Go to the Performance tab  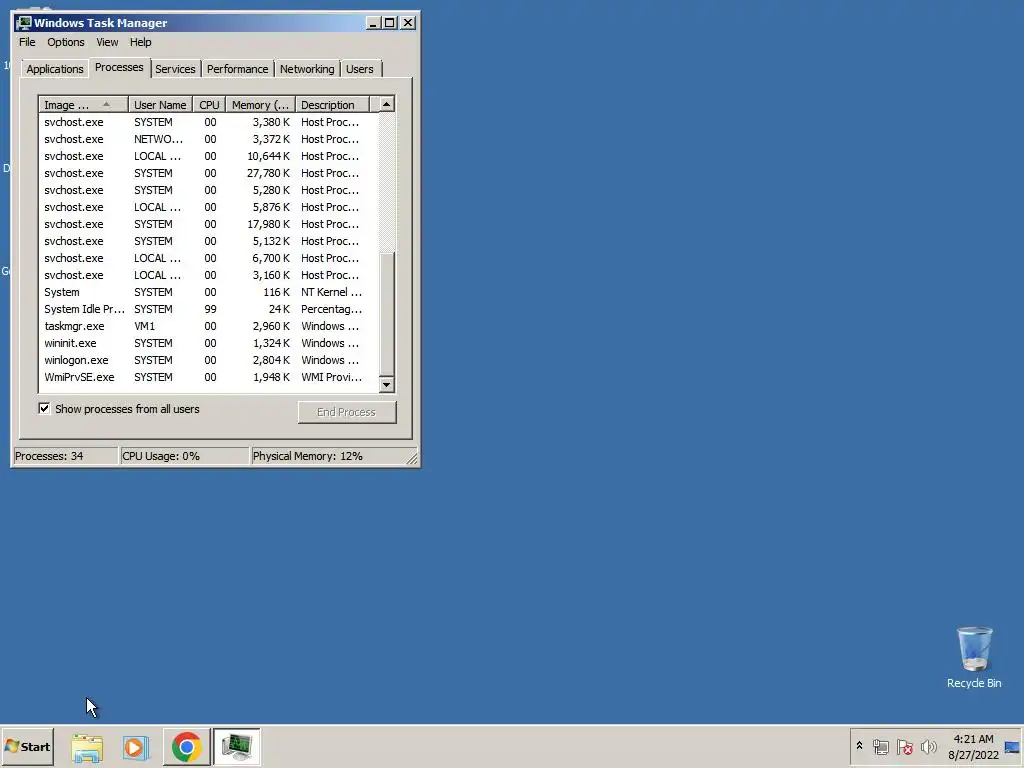(x=237, y=69)
